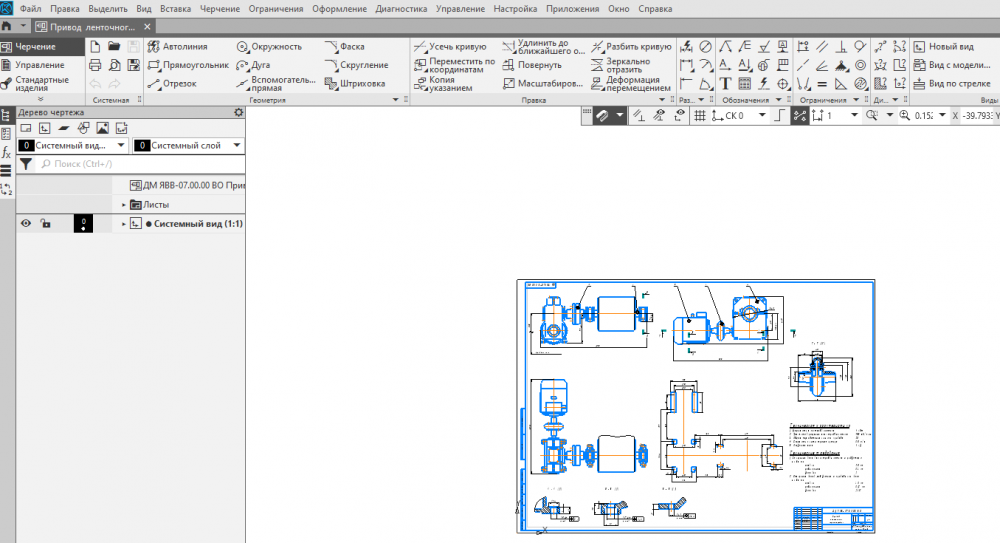Viewport: 1000px width, 543px height.
Task: Expand the Листы tree node
Action: click(x=123, y=204)
